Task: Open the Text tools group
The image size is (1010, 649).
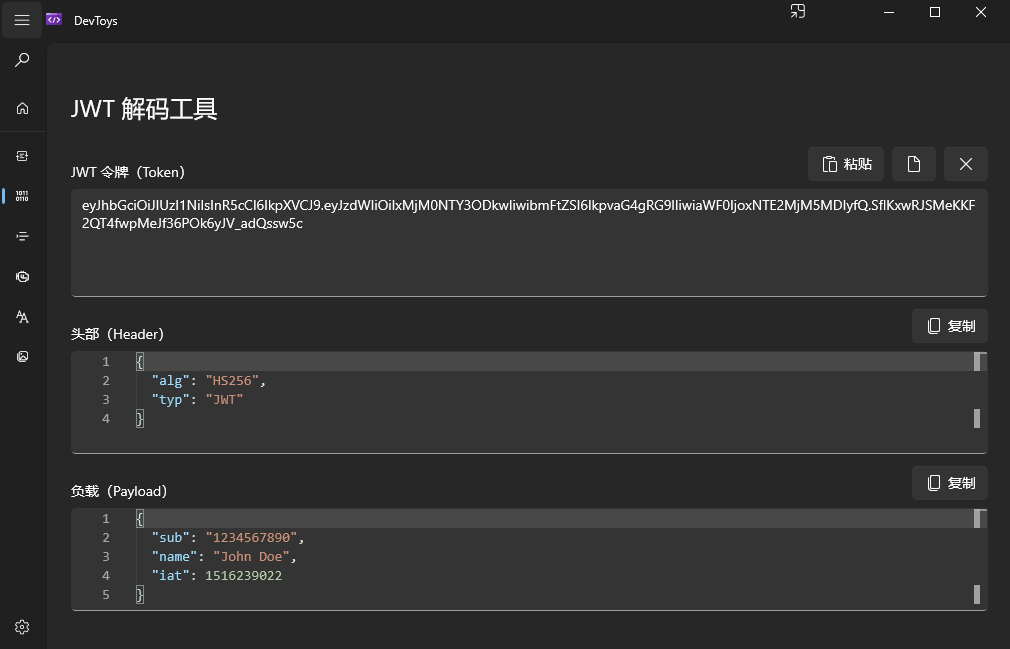Action: [22, 316]
